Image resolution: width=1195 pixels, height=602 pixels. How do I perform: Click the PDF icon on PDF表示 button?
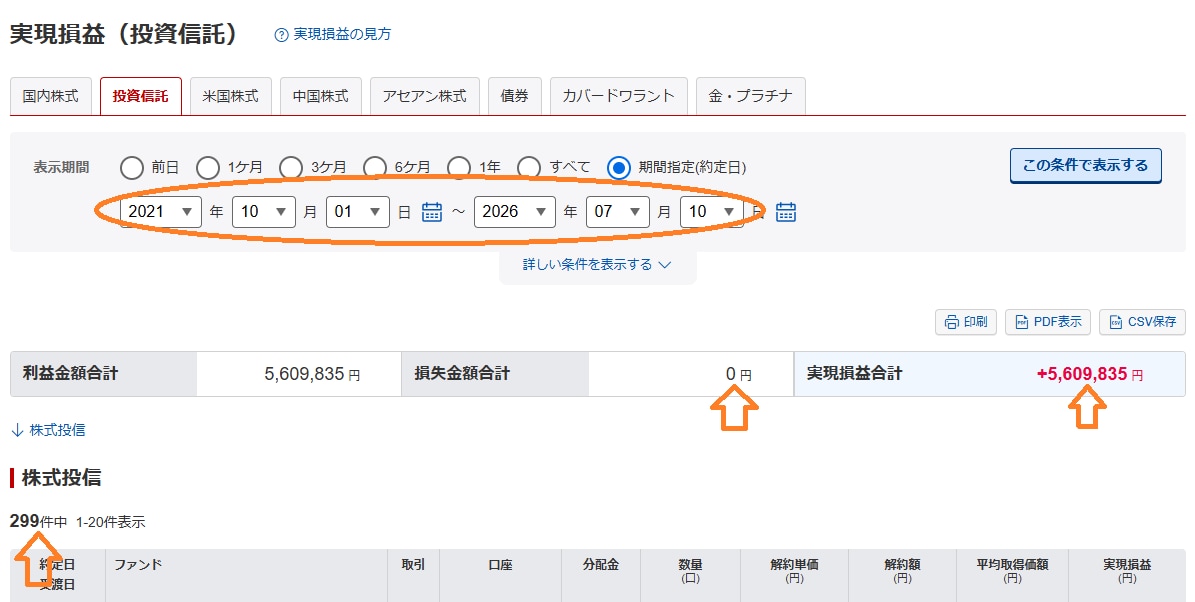click(1022, 322)
